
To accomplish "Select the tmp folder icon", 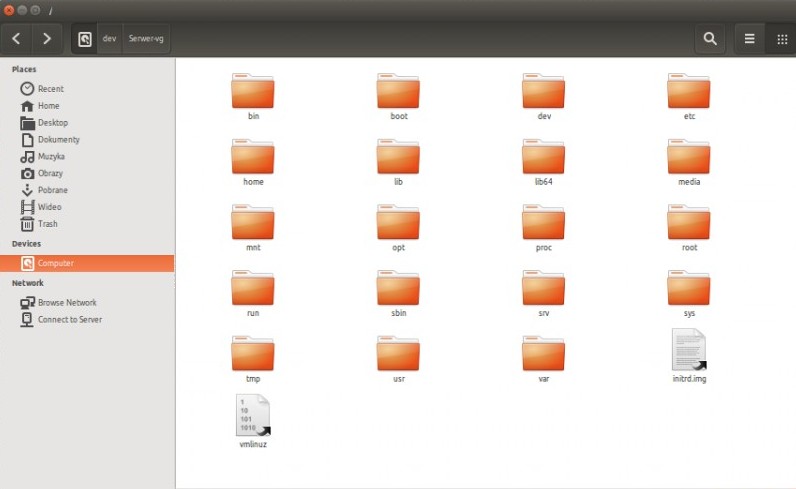I will [x=253, y=353].
